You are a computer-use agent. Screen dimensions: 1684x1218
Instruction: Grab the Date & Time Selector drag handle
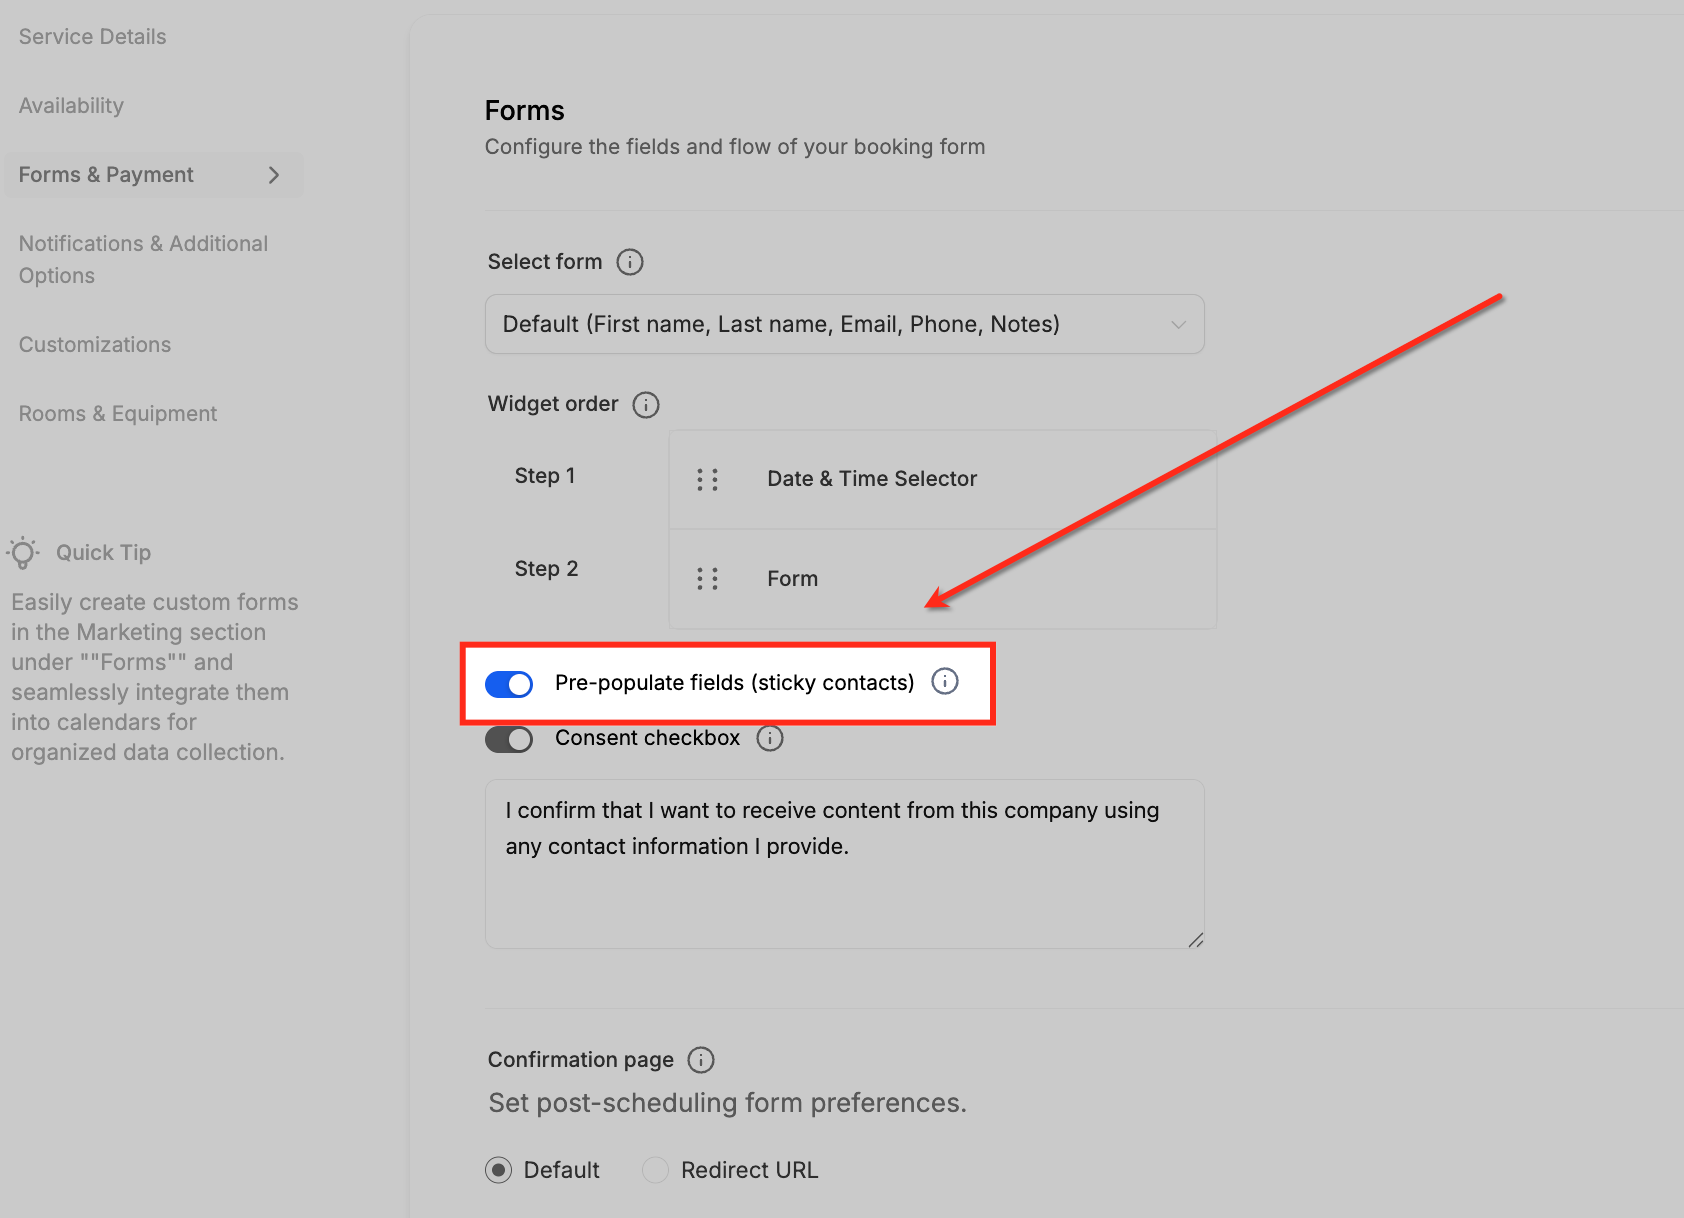point(708,479)
